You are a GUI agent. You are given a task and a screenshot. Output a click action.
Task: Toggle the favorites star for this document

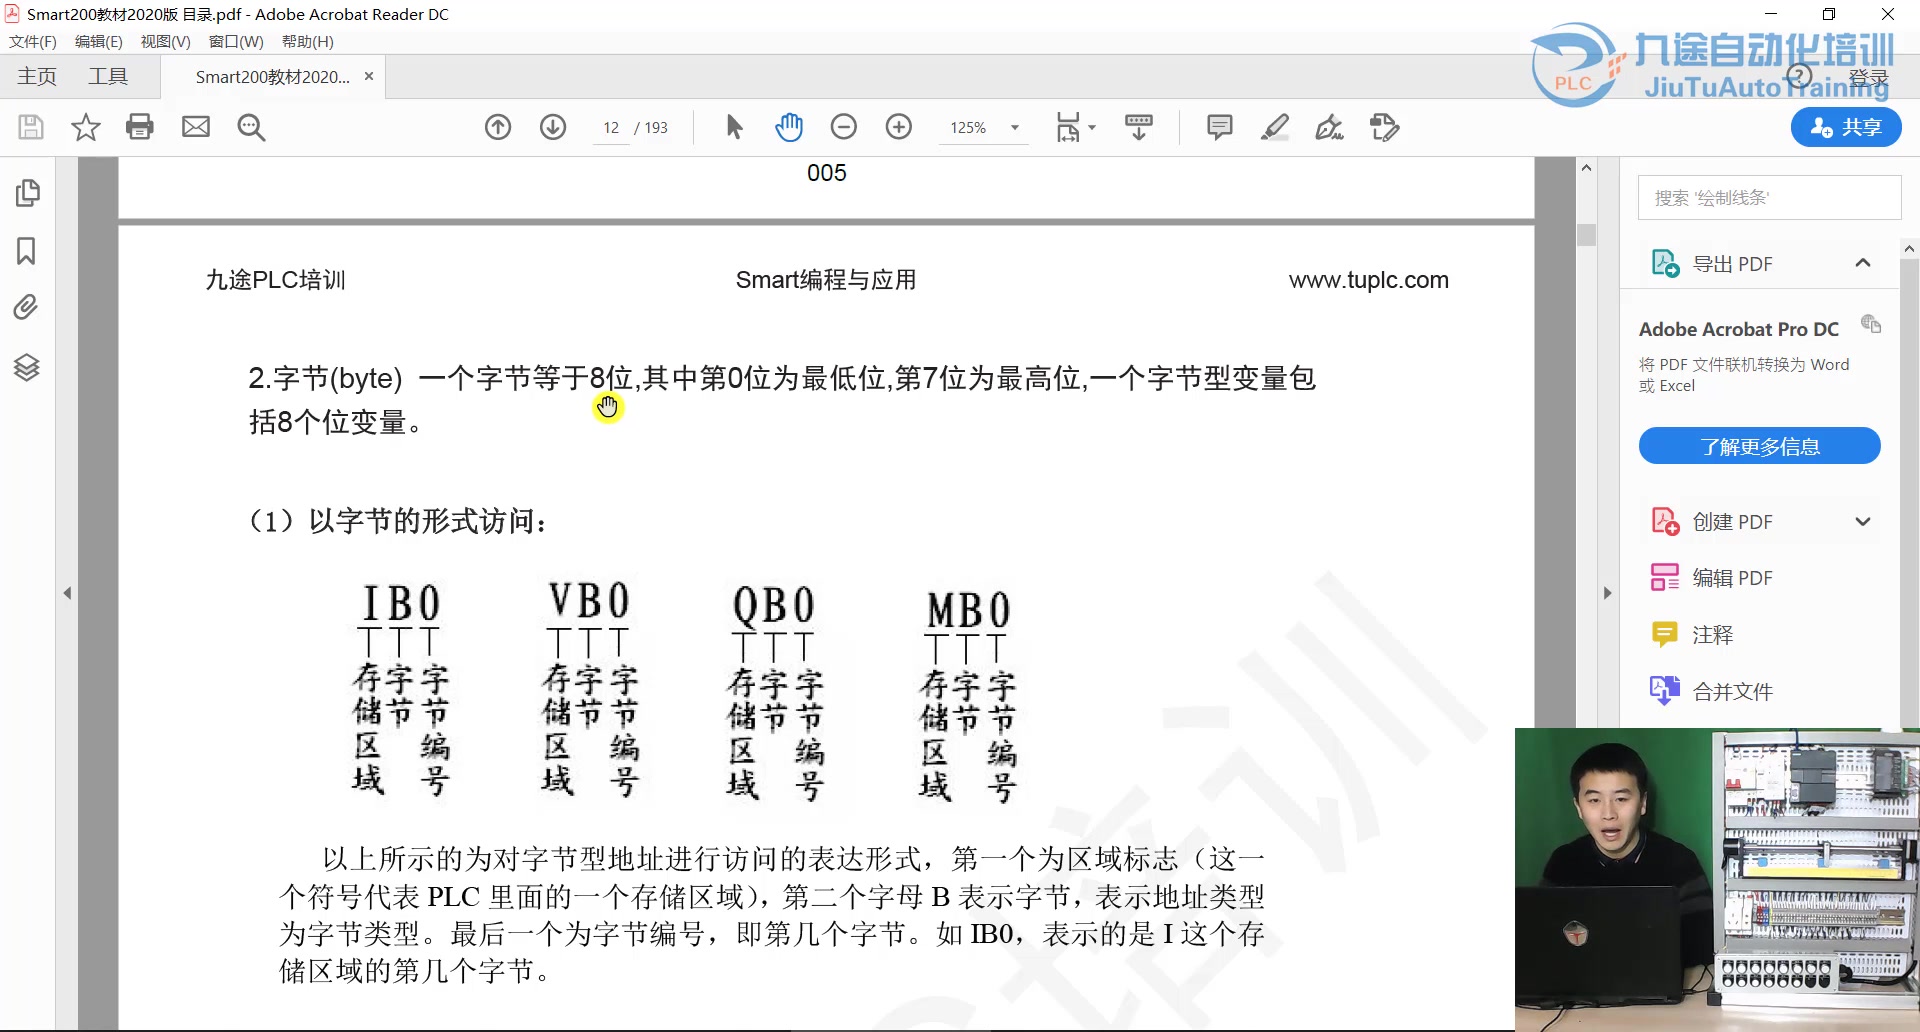(x=85, y=127)
